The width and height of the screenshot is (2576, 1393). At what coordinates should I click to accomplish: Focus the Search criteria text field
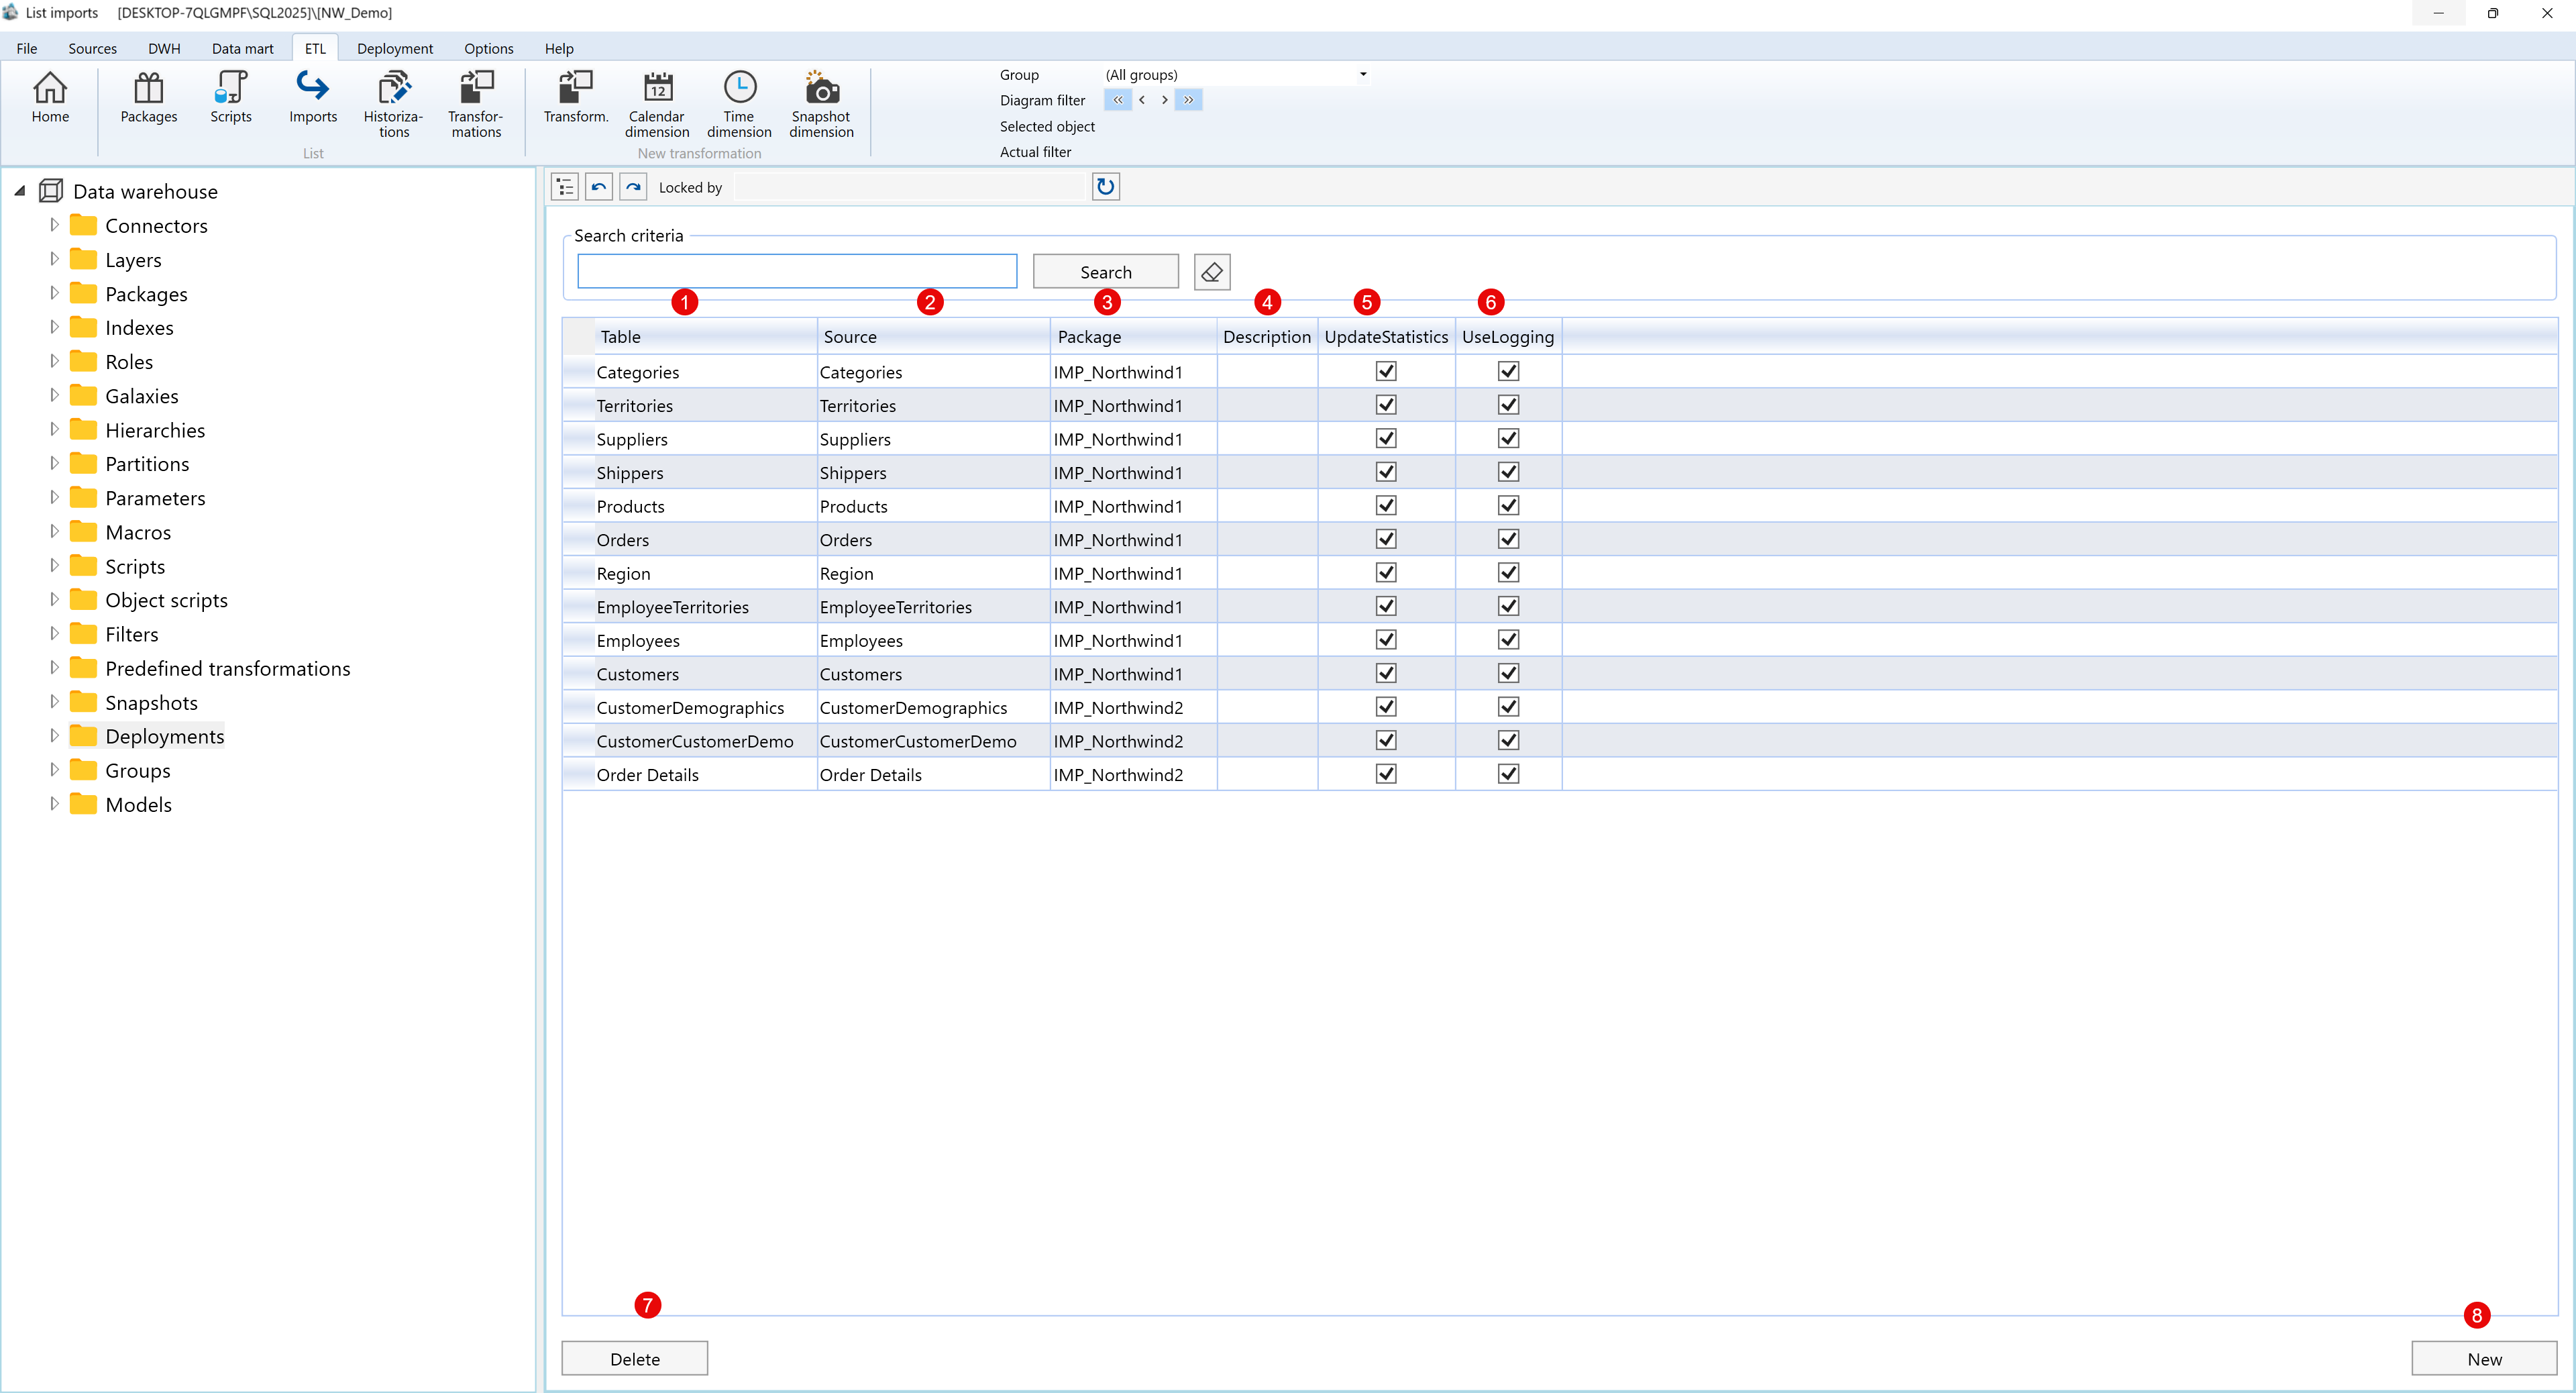pyautogui.click(x=796, y=271)
